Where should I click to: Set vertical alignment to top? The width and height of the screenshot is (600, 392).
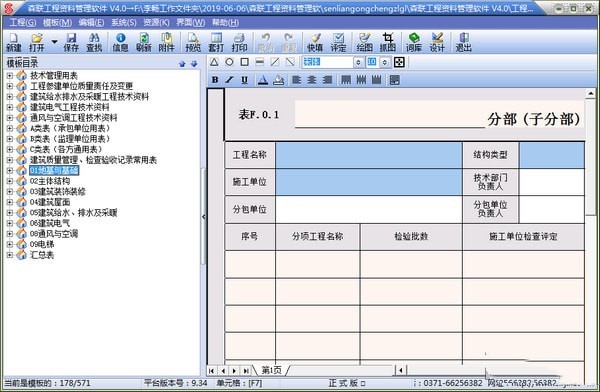[346, 80]
